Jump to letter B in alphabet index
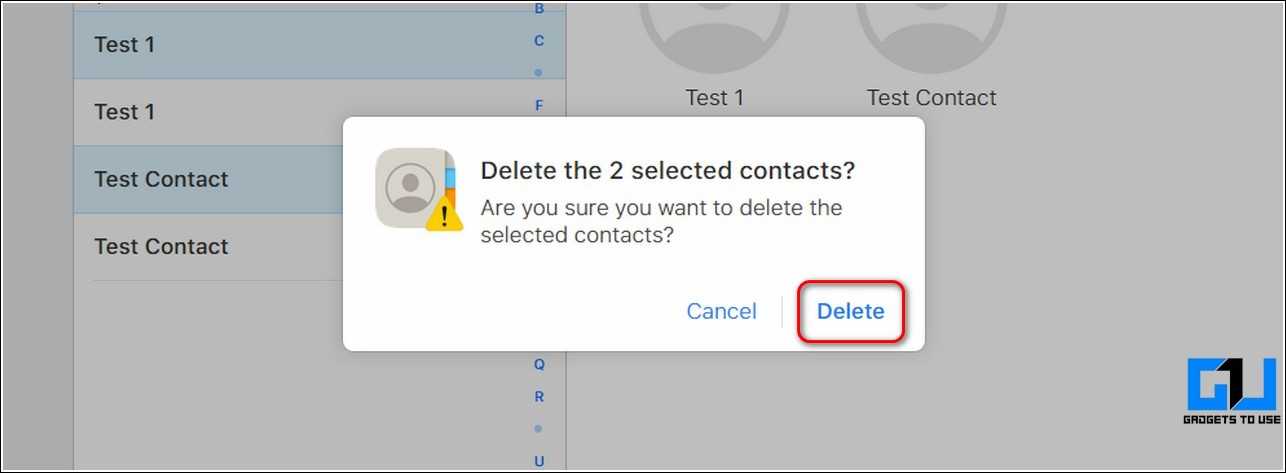The image size is (1286, 473). (539, 9)
